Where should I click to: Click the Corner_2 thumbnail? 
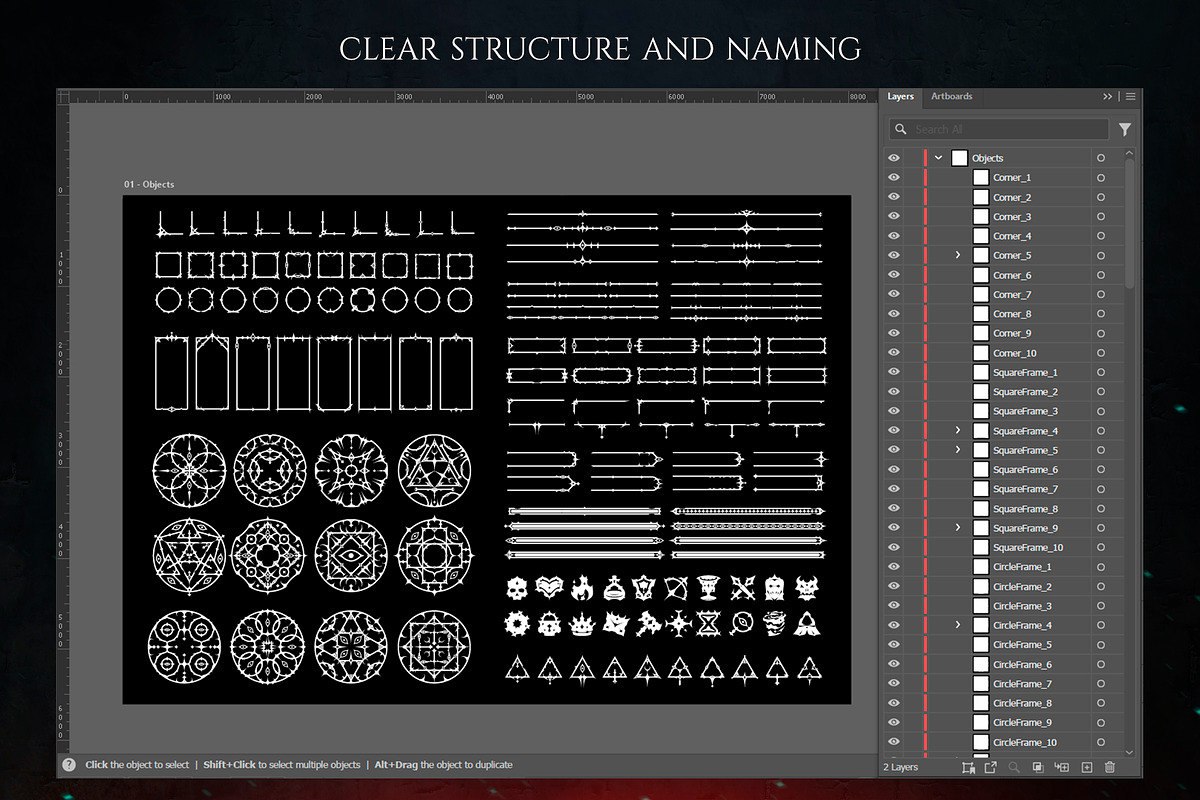pyautogui.click(x=981, y=197)
